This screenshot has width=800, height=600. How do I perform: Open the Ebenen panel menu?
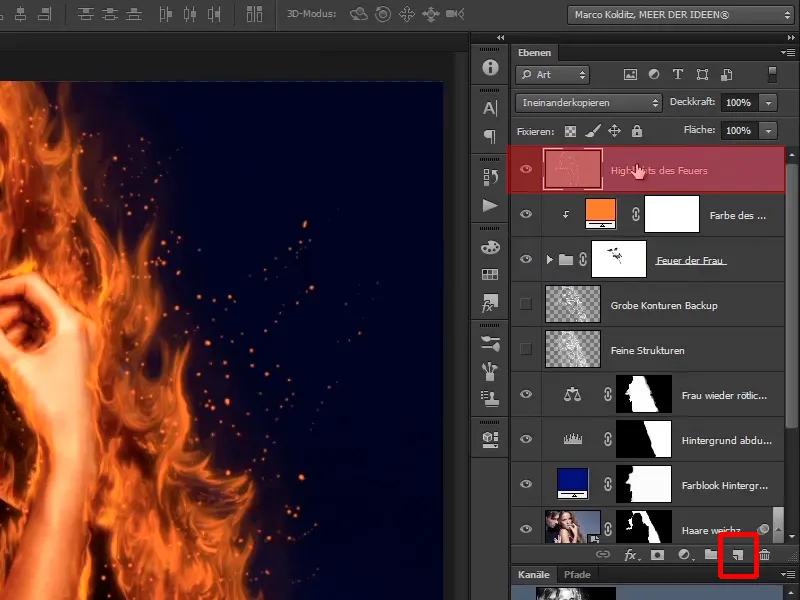788,53
